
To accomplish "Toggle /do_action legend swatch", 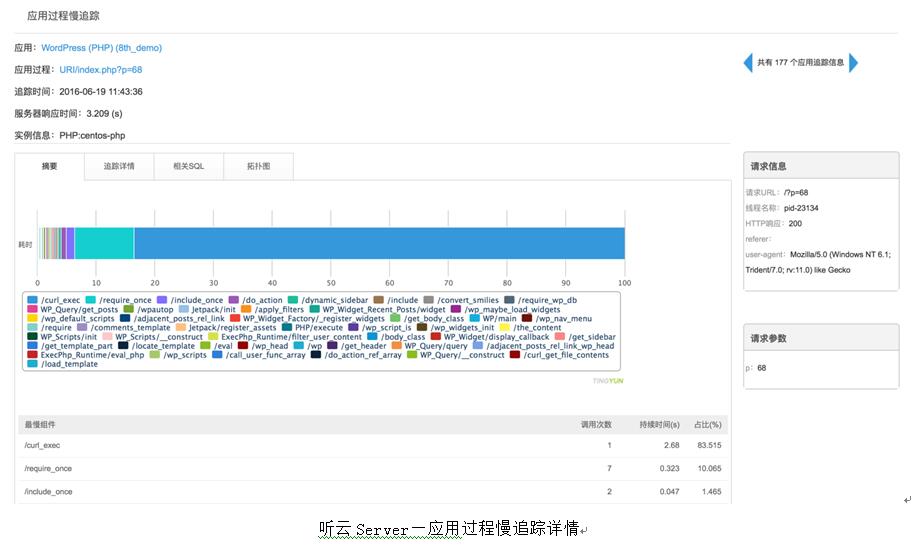I will pos(233,300).
